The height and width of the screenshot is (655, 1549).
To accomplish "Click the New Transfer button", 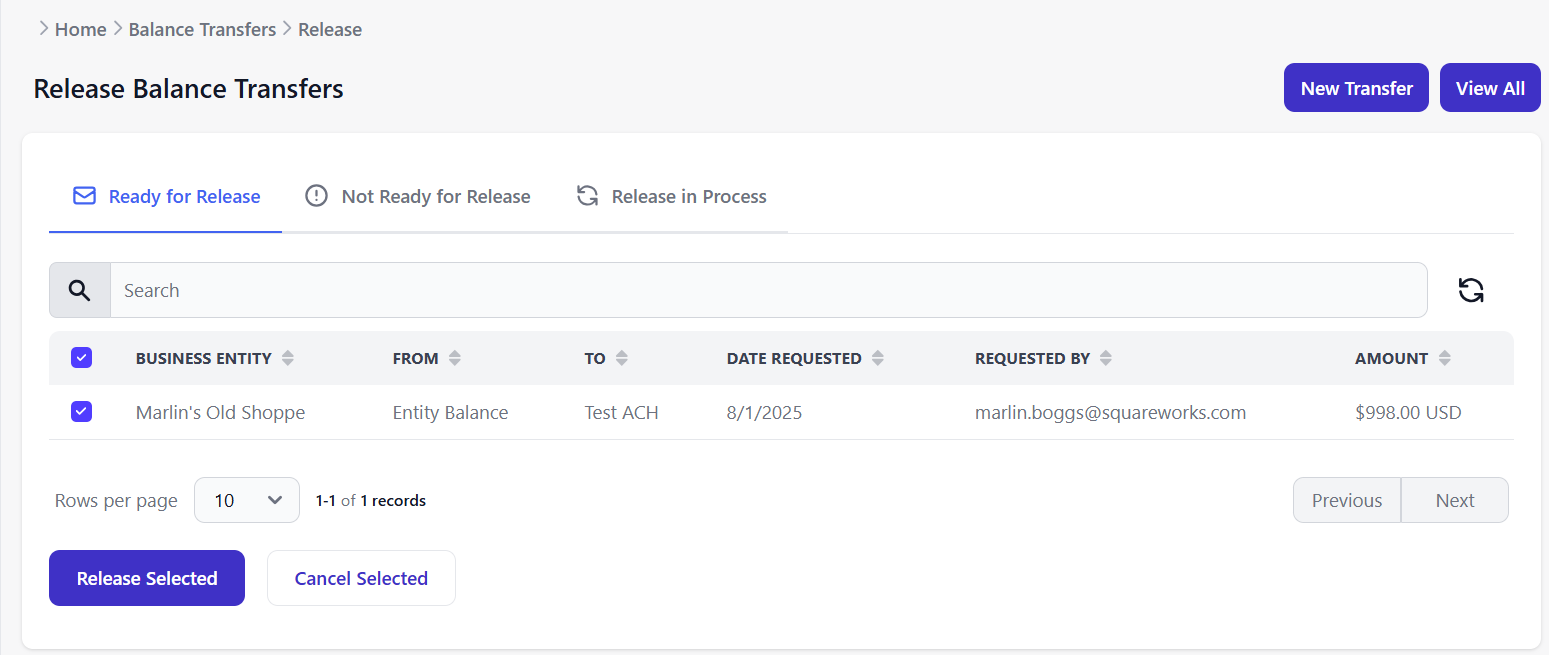I will [1356, 88].
